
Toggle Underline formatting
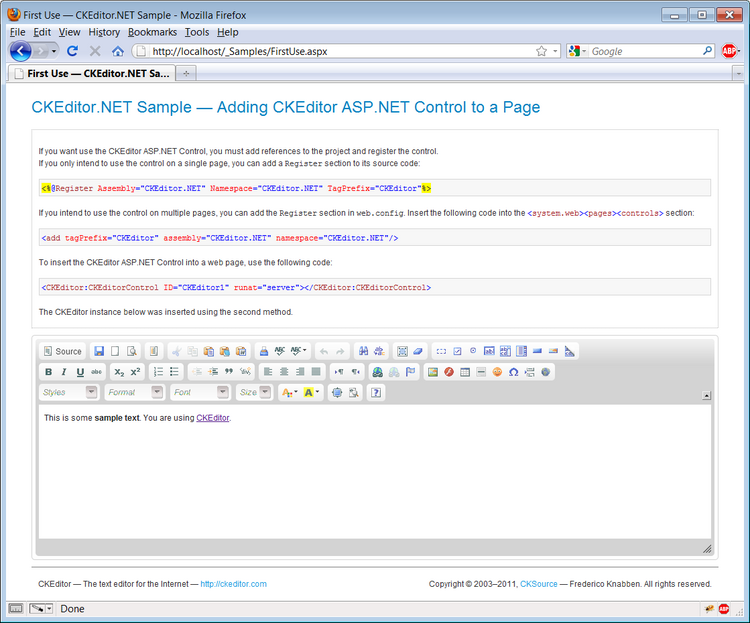[80, 372]
